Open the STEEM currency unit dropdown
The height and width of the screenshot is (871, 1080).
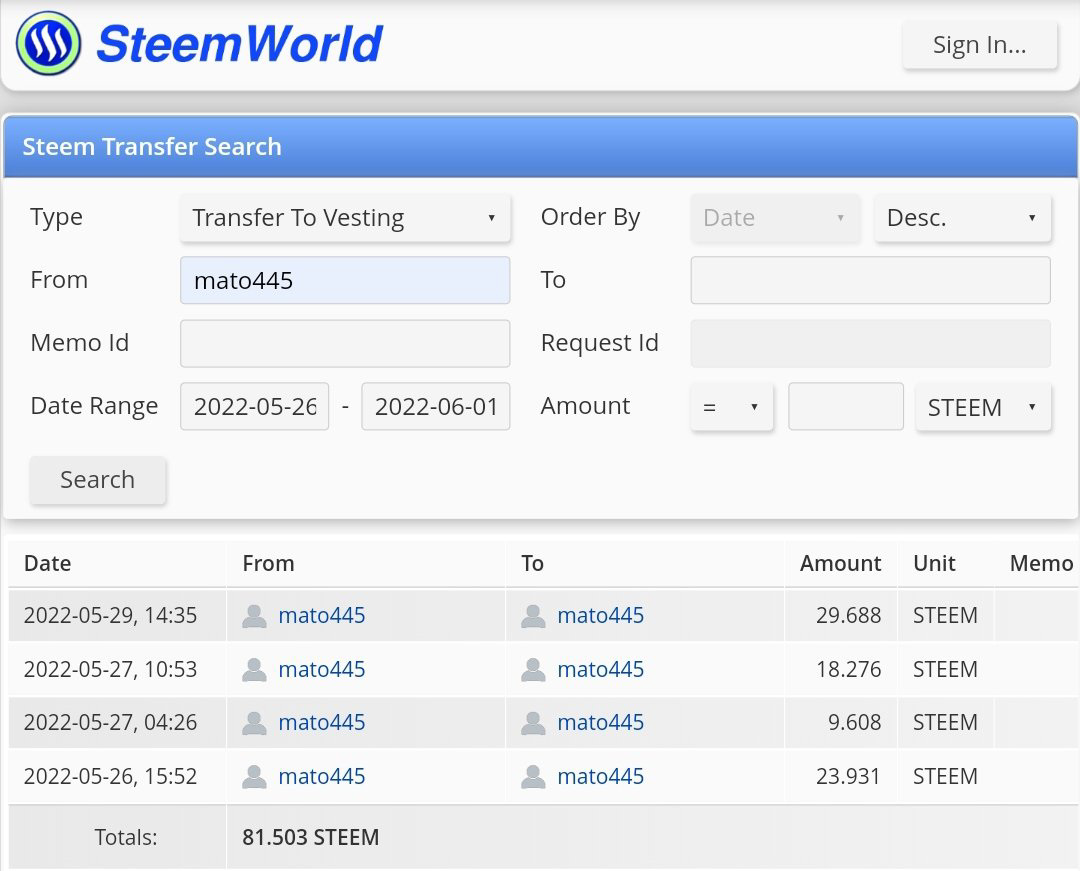tap(983, 407)
